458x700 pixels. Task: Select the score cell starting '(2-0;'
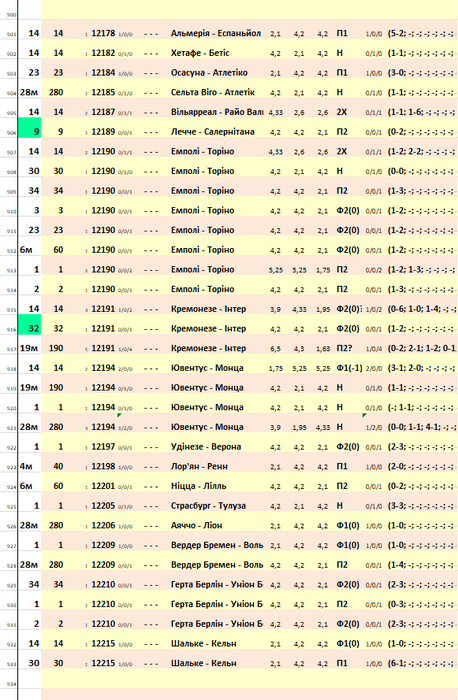(422, 467)
